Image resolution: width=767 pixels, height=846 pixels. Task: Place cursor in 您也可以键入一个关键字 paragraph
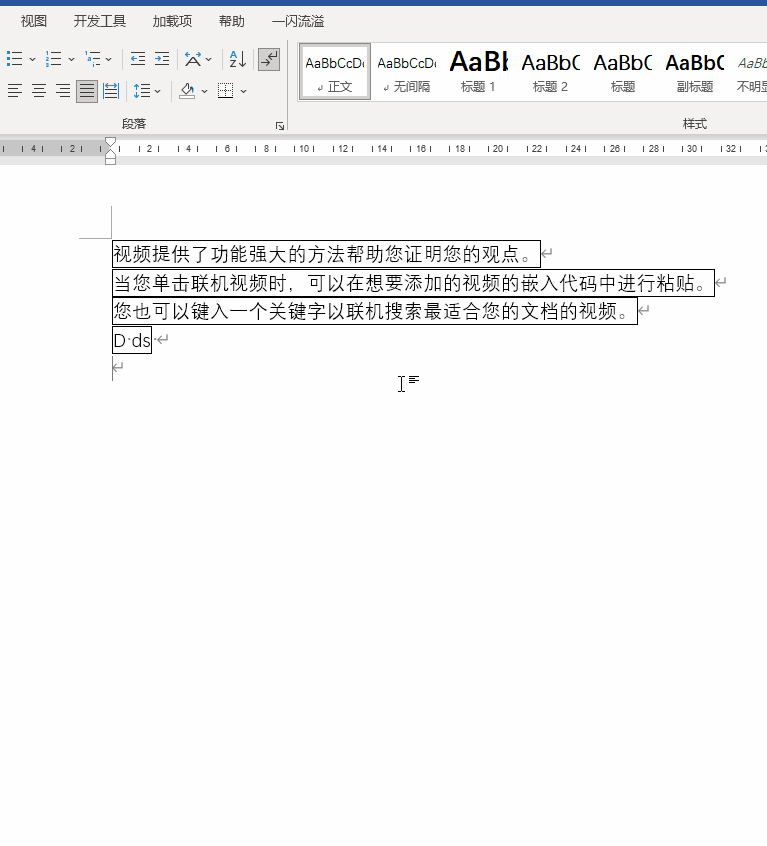[375, 311]
